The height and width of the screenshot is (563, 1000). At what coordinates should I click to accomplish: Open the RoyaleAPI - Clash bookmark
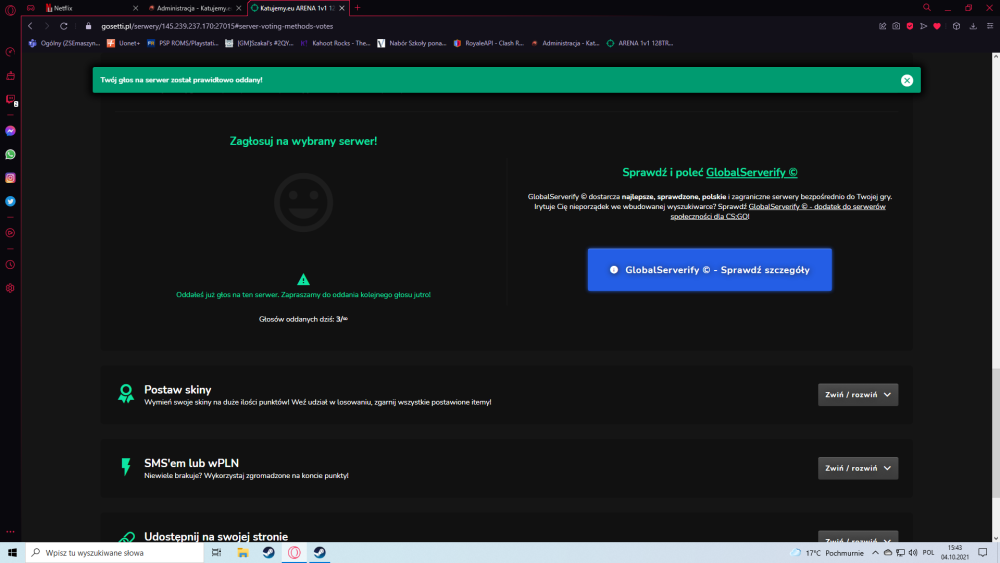(489, 43)
